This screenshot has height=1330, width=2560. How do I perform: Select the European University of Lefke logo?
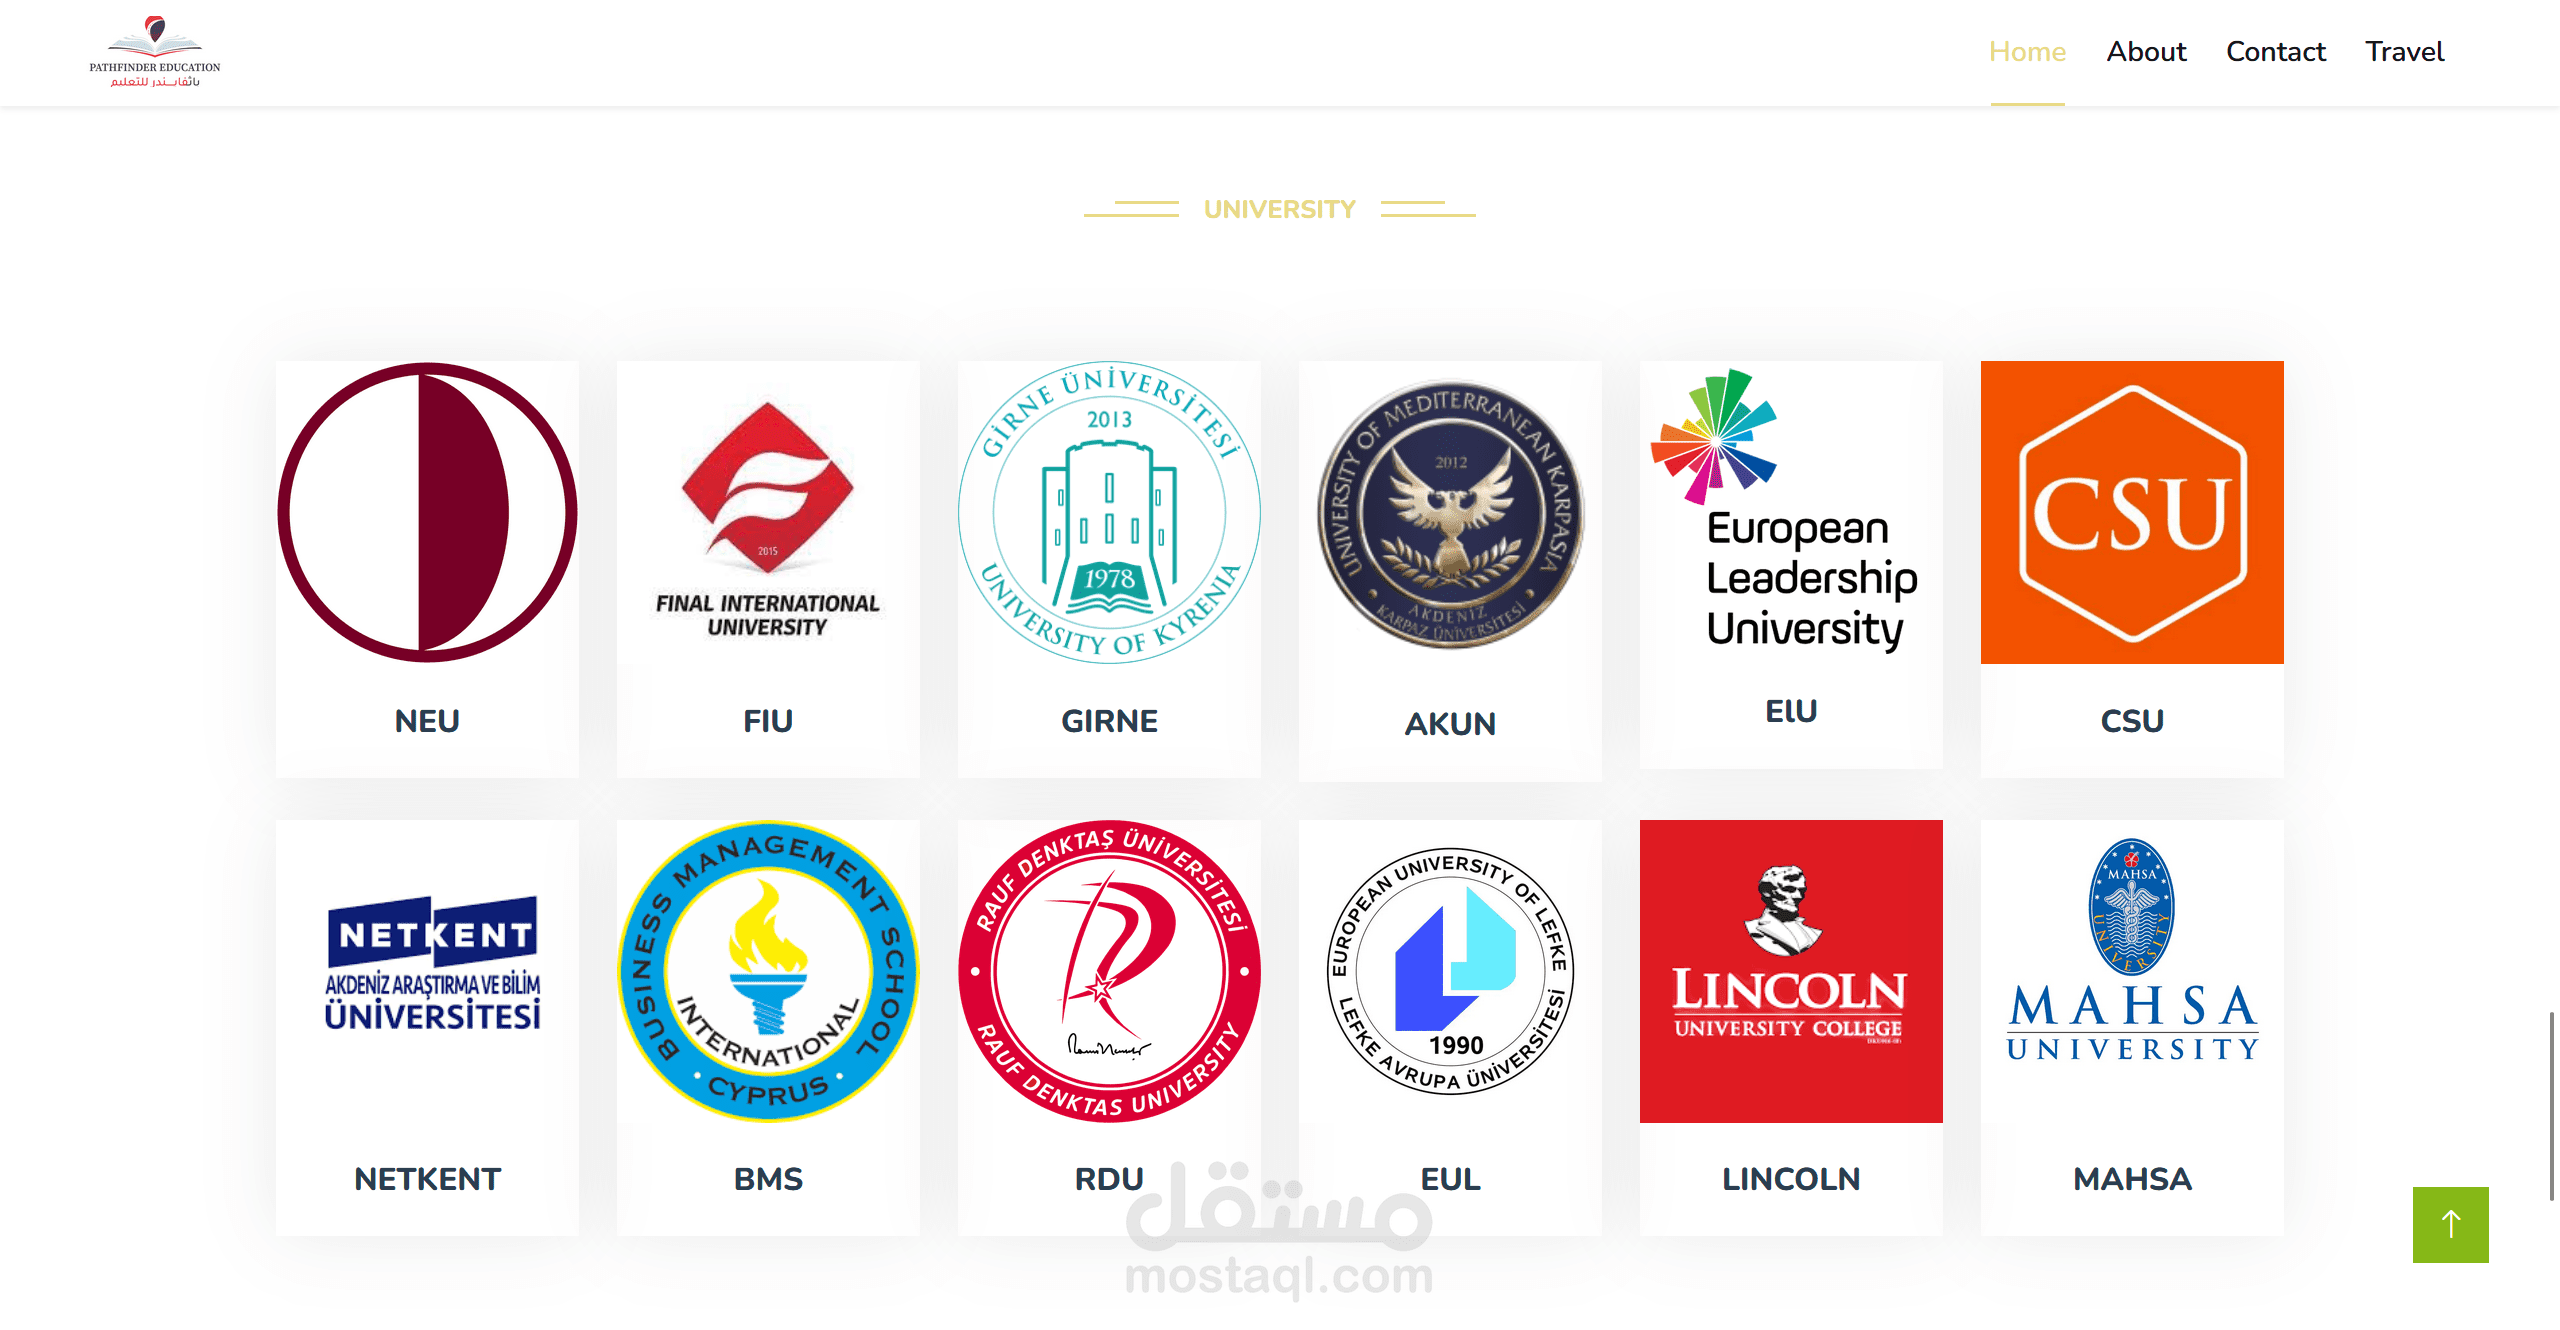[x=1450, y=971]
